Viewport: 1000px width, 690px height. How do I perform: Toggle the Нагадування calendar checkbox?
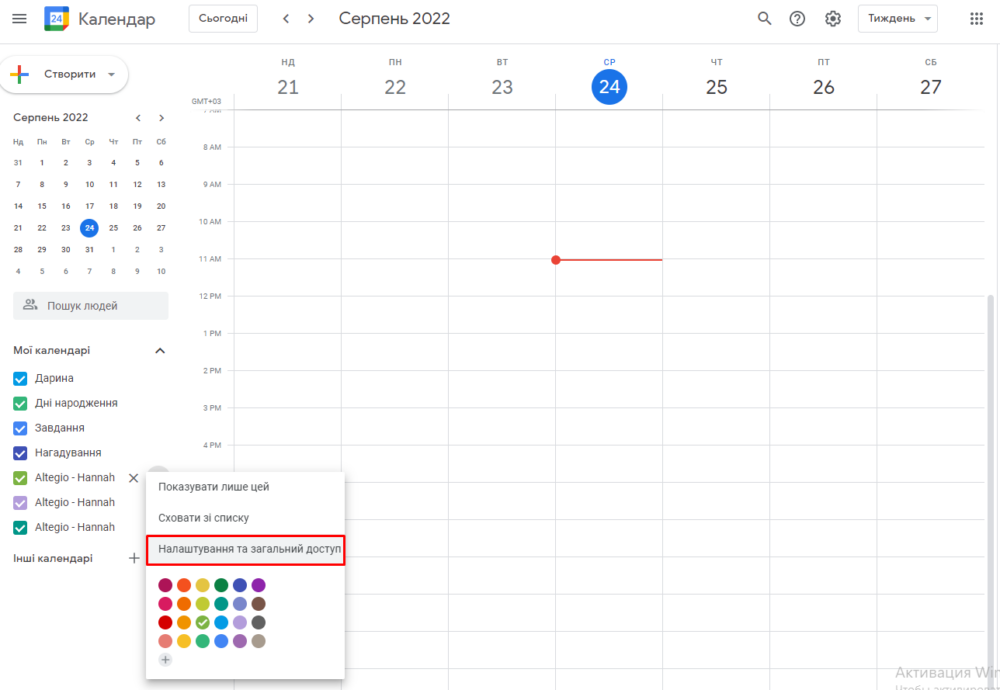(x=20, y=453)
